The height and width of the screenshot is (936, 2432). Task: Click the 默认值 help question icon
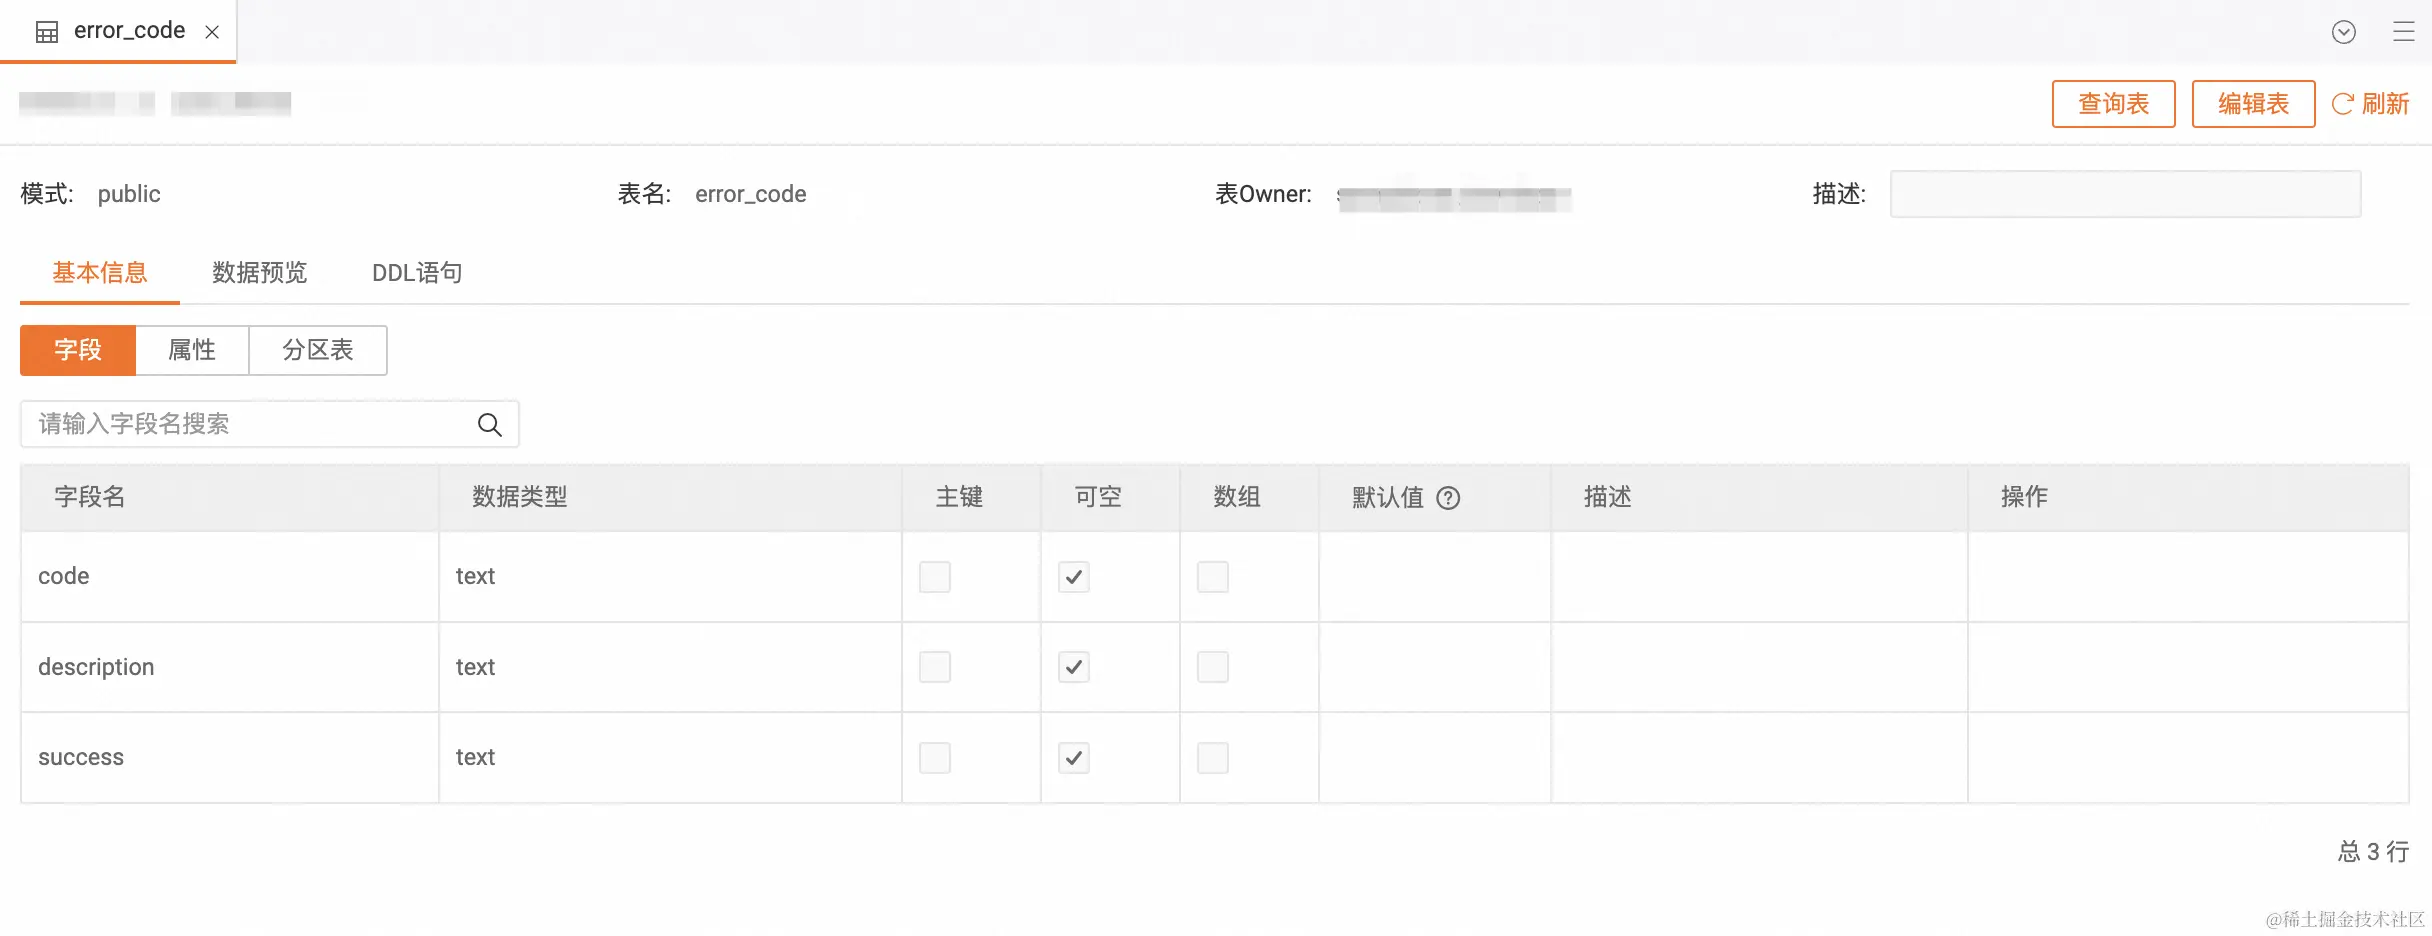(x=1448, y=498)
